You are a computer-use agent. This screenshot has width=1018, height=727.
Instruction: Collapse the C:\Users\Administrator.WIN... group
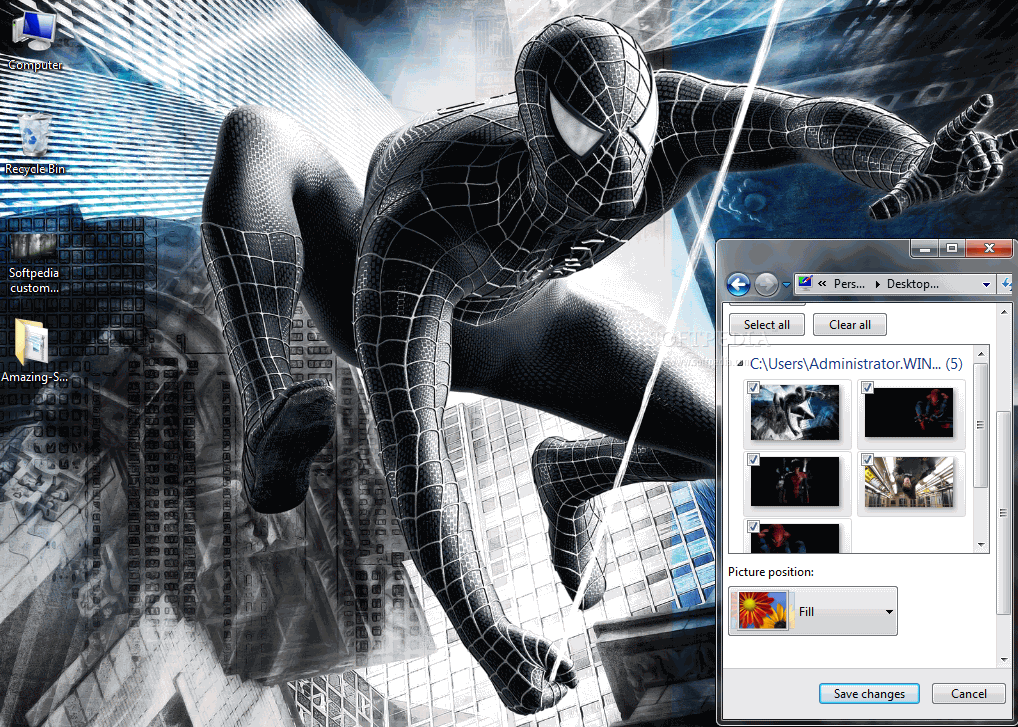741,364
